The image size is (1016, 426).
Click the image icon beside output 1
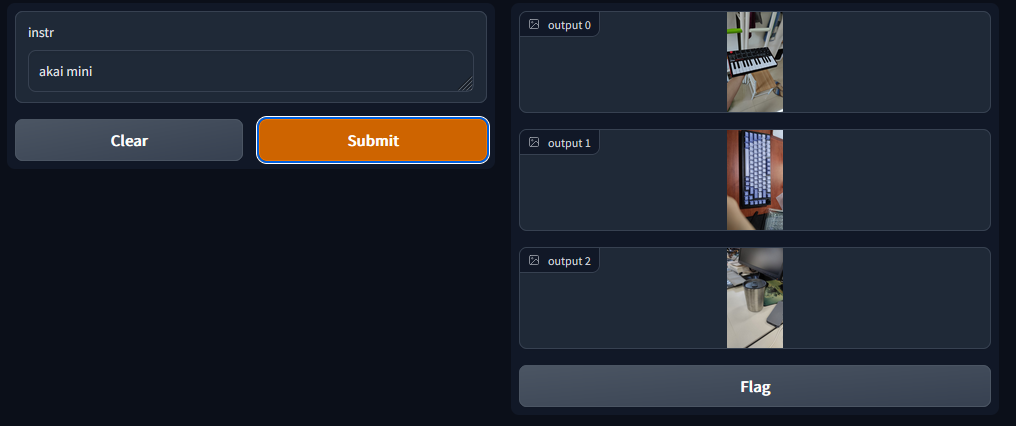(x=534, y=143)
